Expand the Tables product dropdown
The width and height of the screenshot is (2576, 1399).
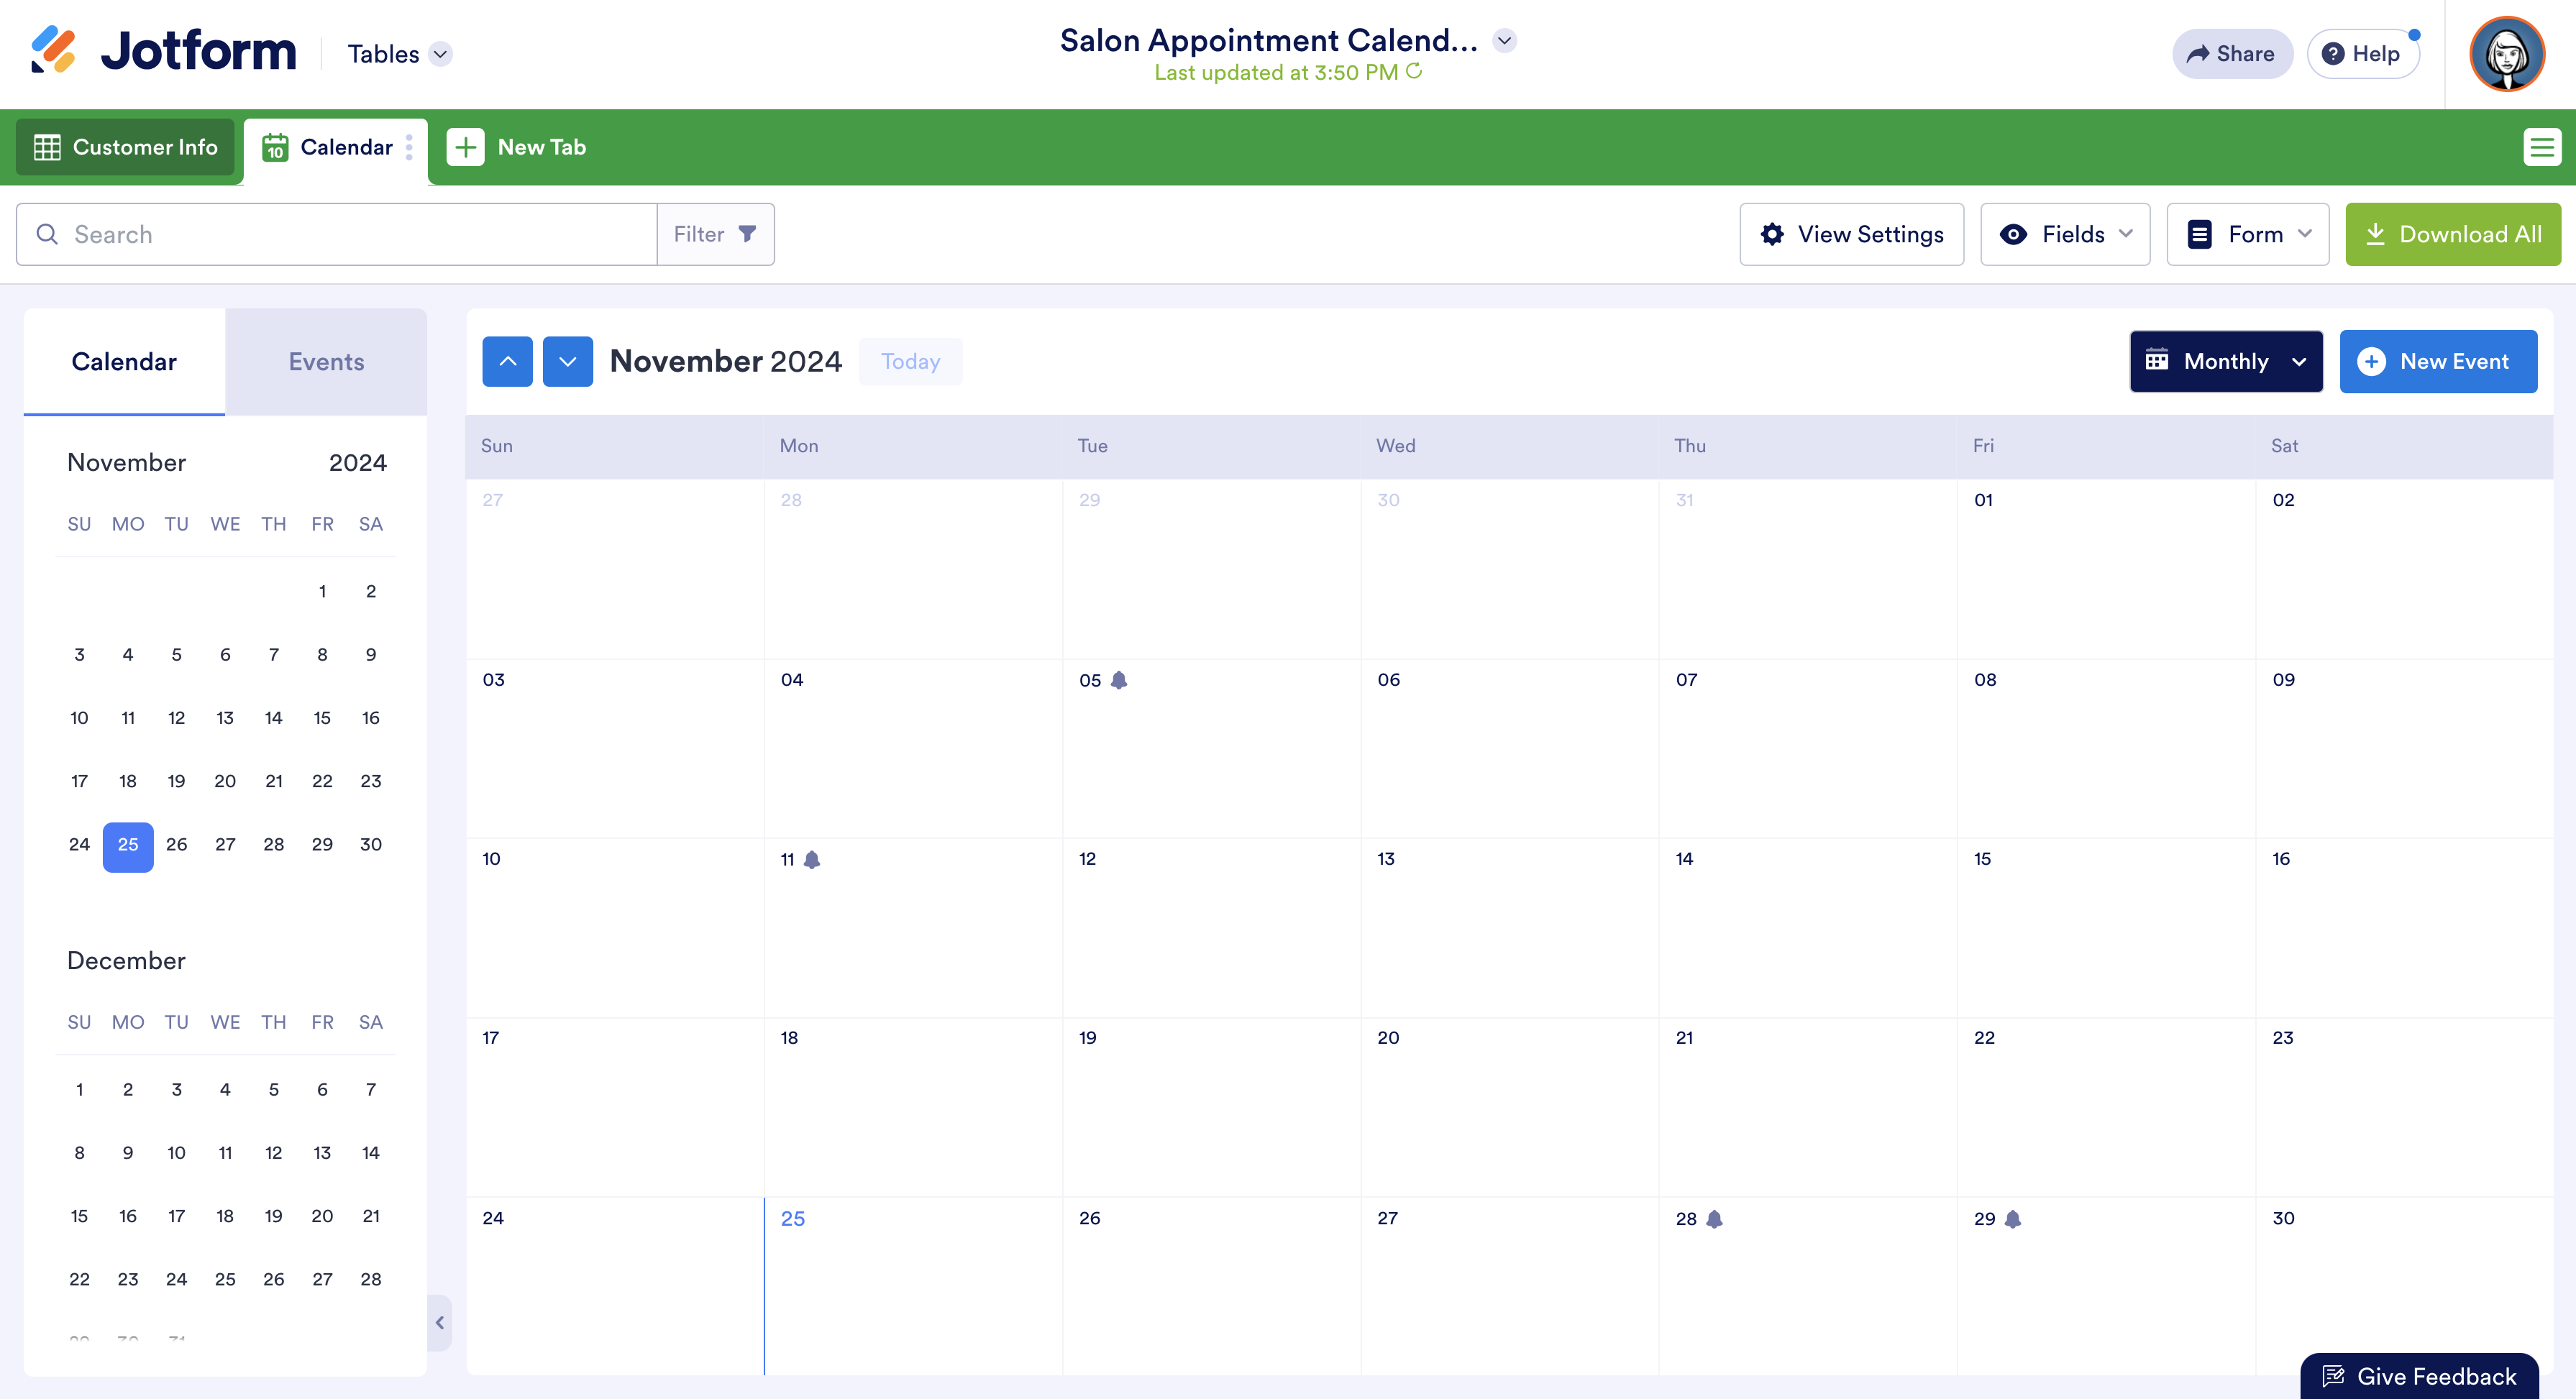pyautogui.click(x=440, y=54)
